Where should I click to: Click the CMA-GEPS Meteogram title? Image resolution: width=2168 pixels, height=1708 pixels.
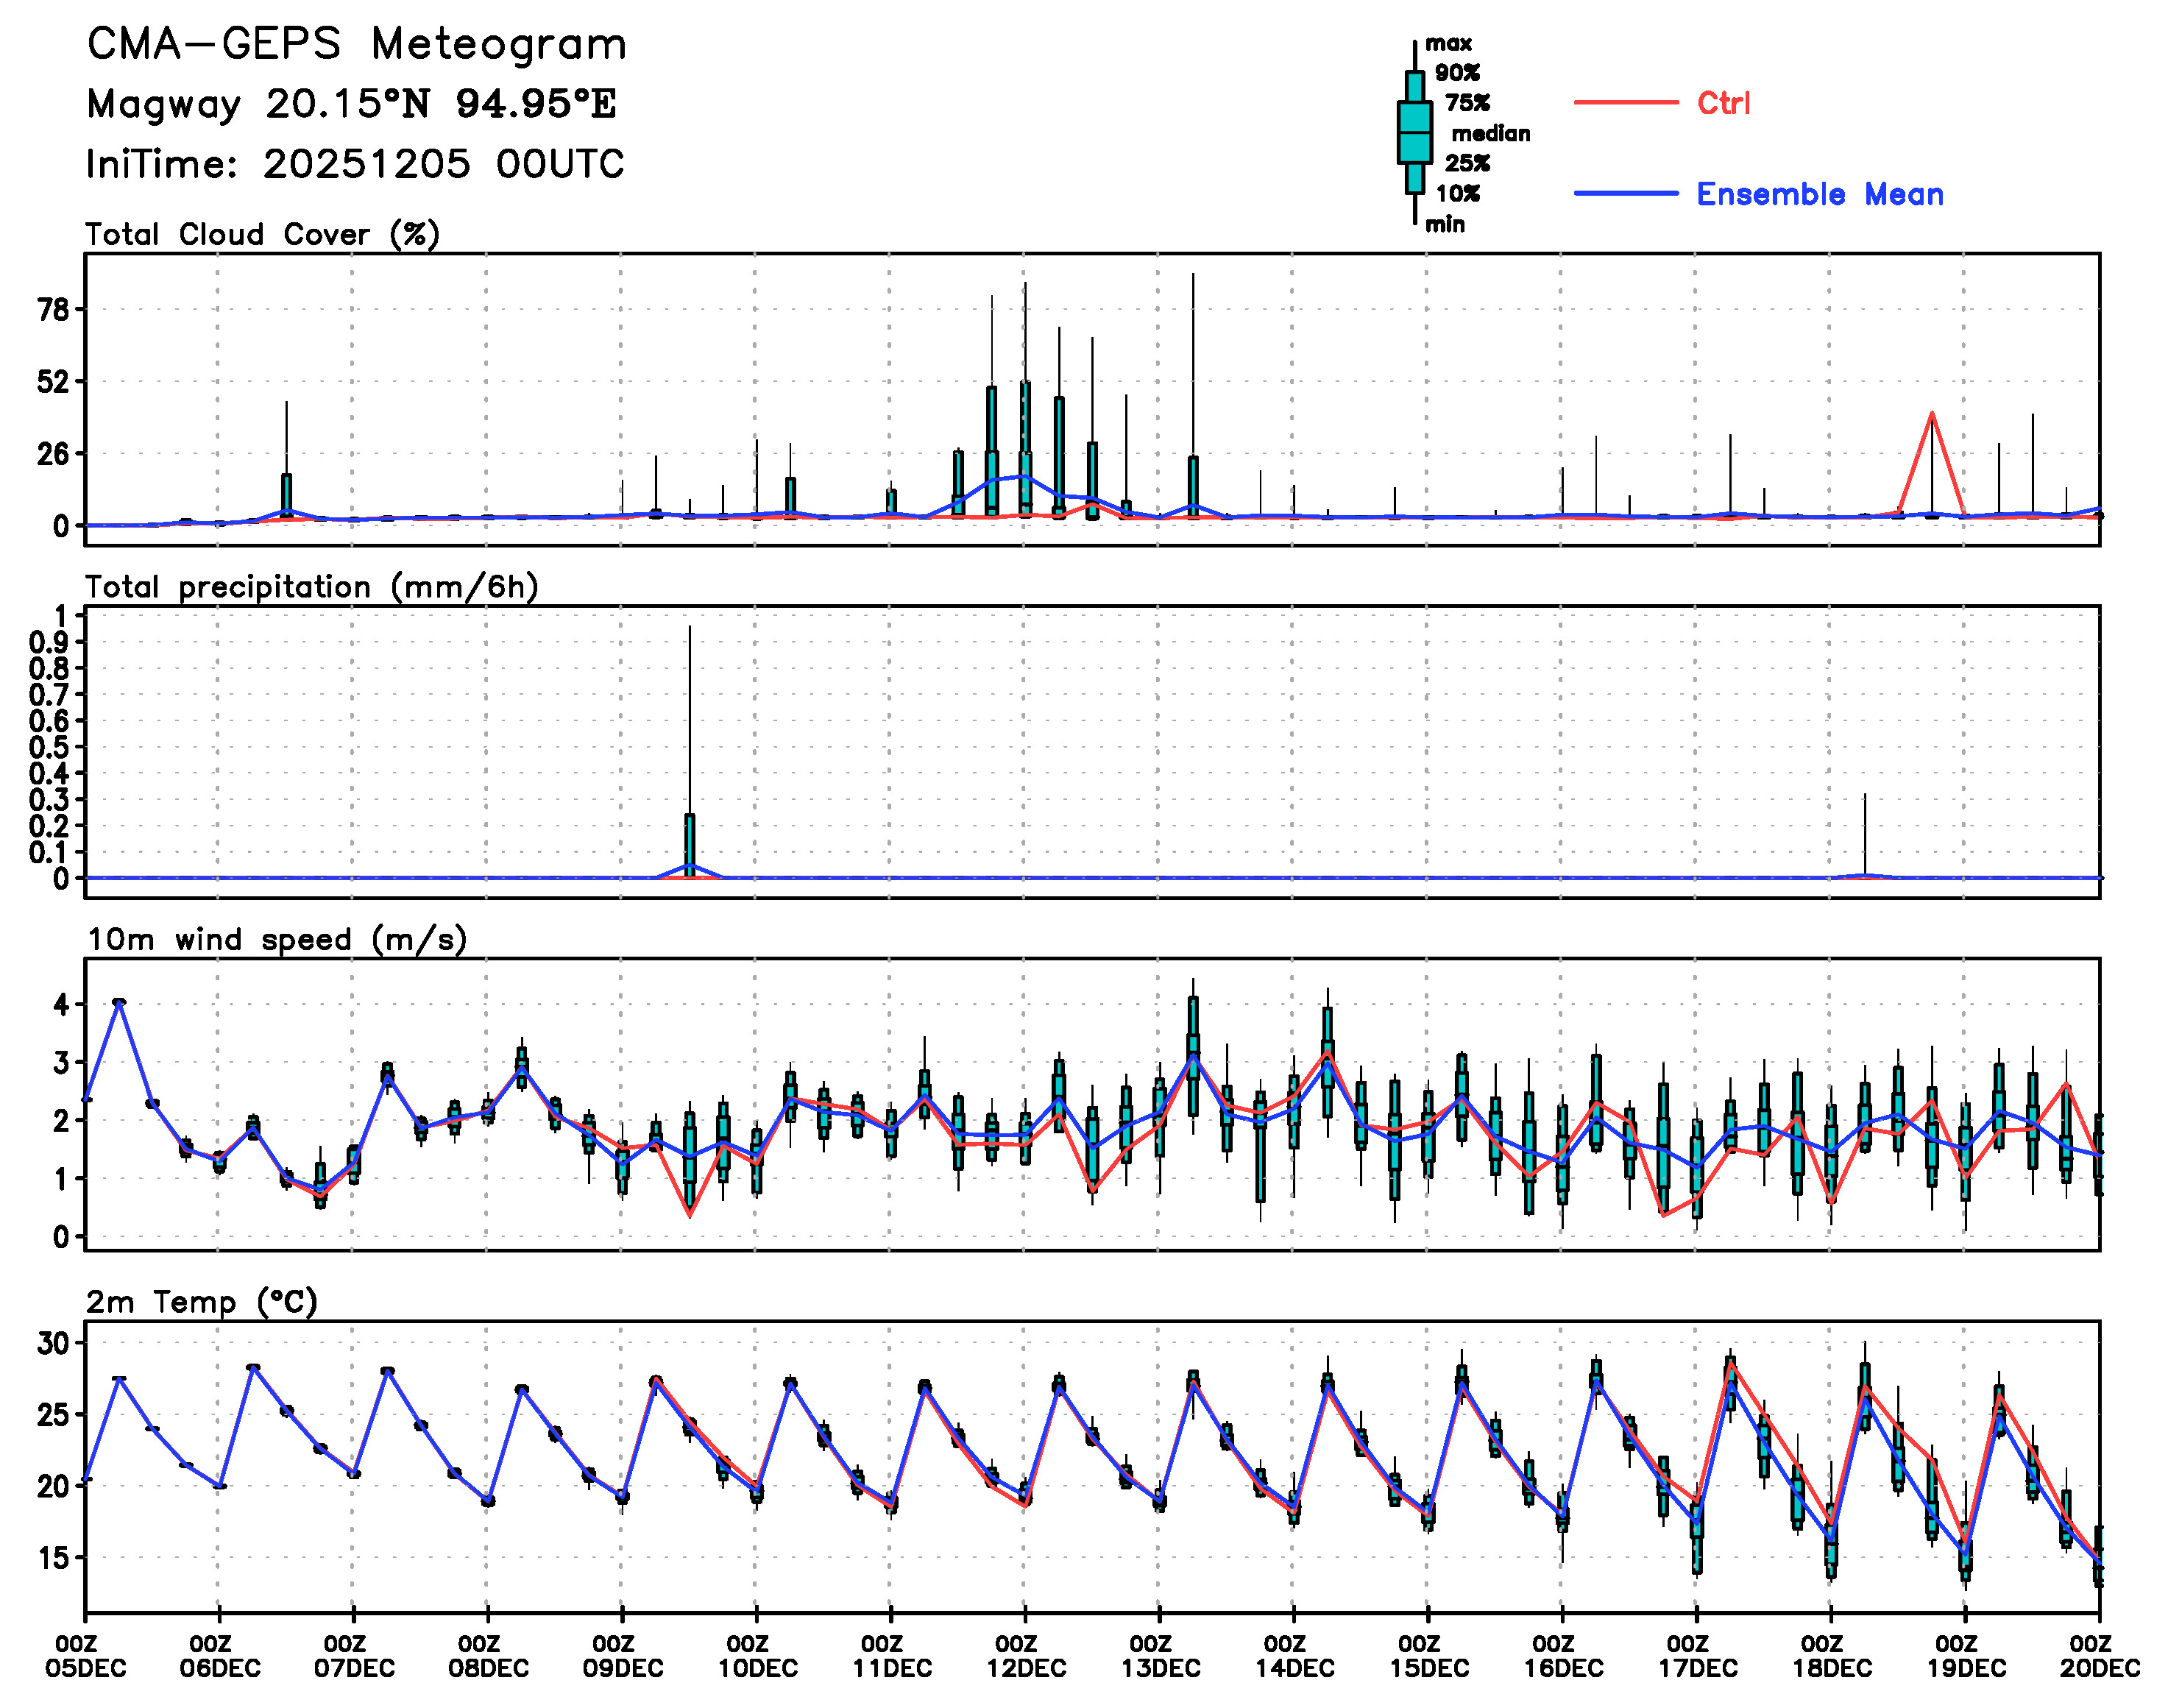pos(356,45)
